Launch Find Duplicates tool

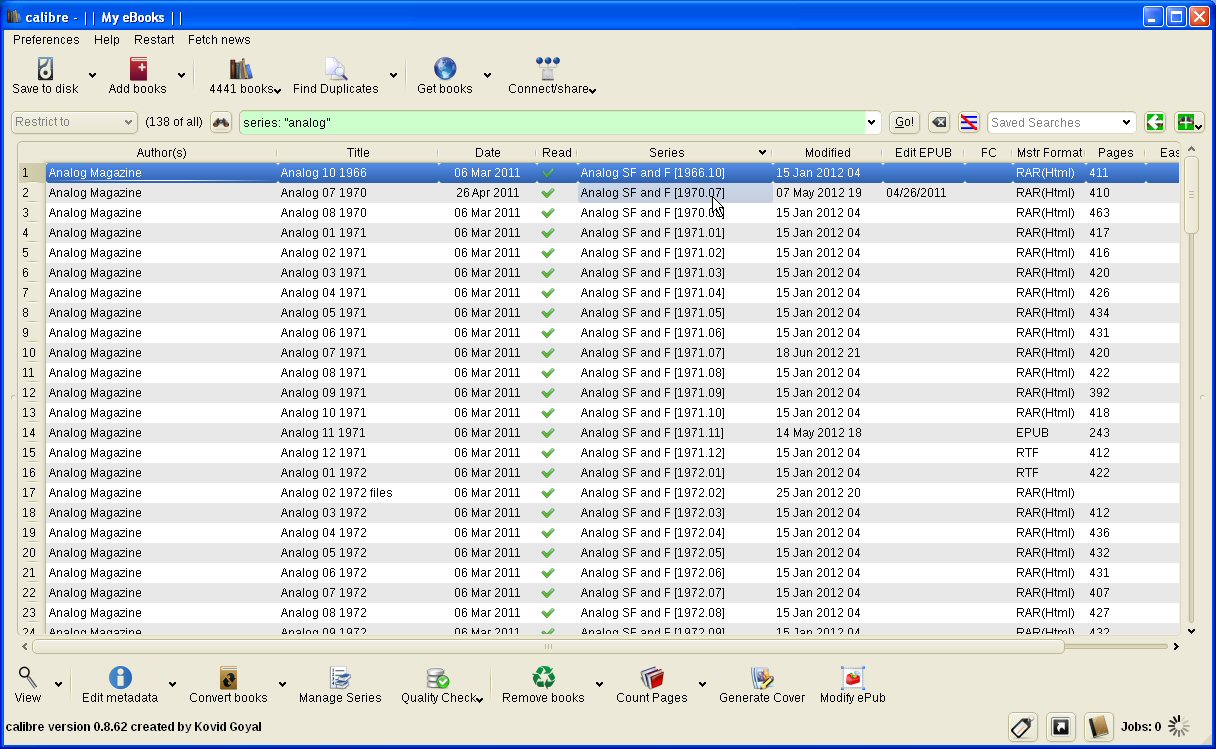[x=335, y=70]
